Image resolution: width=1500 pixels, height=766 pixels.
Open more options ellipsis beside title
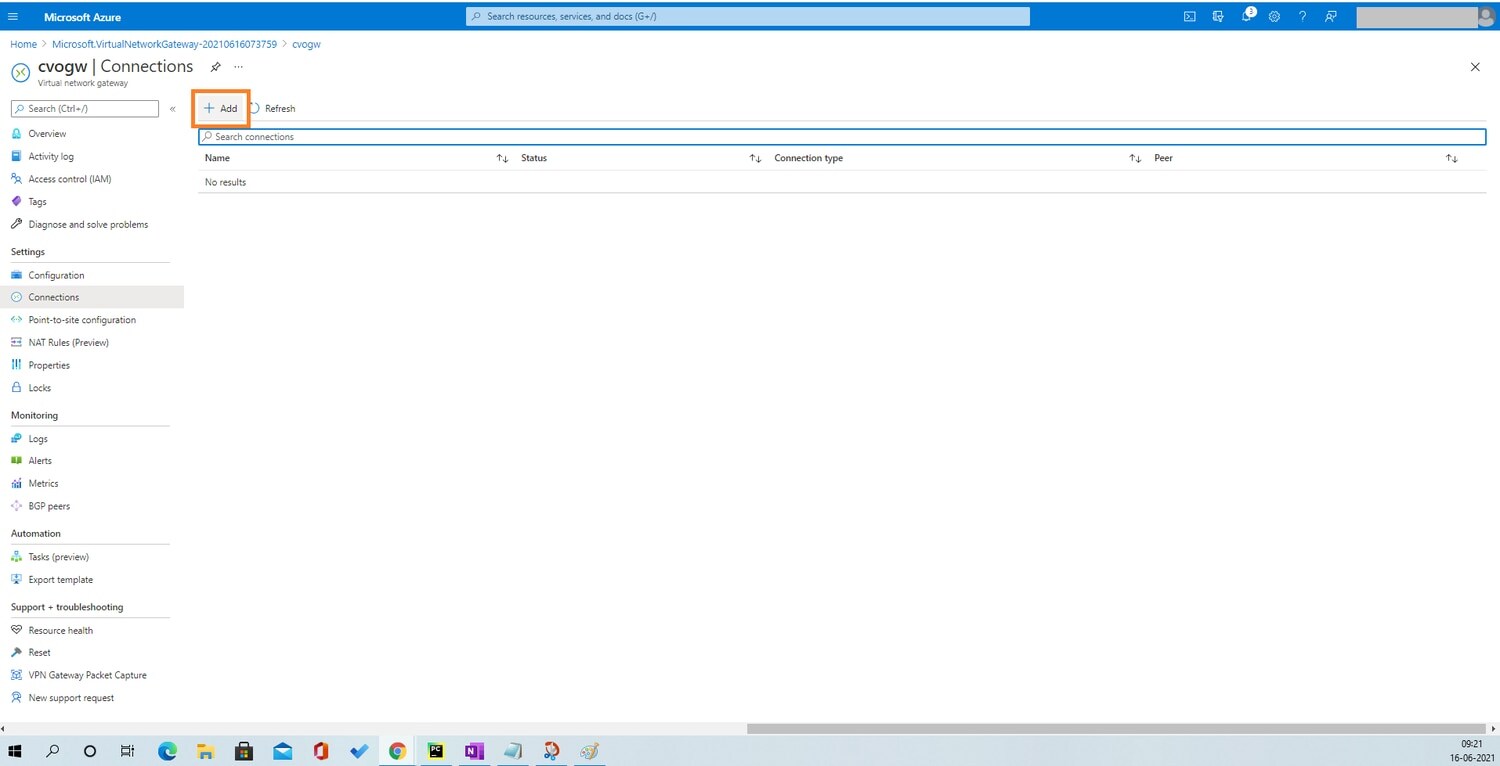[x=238, y=67]
